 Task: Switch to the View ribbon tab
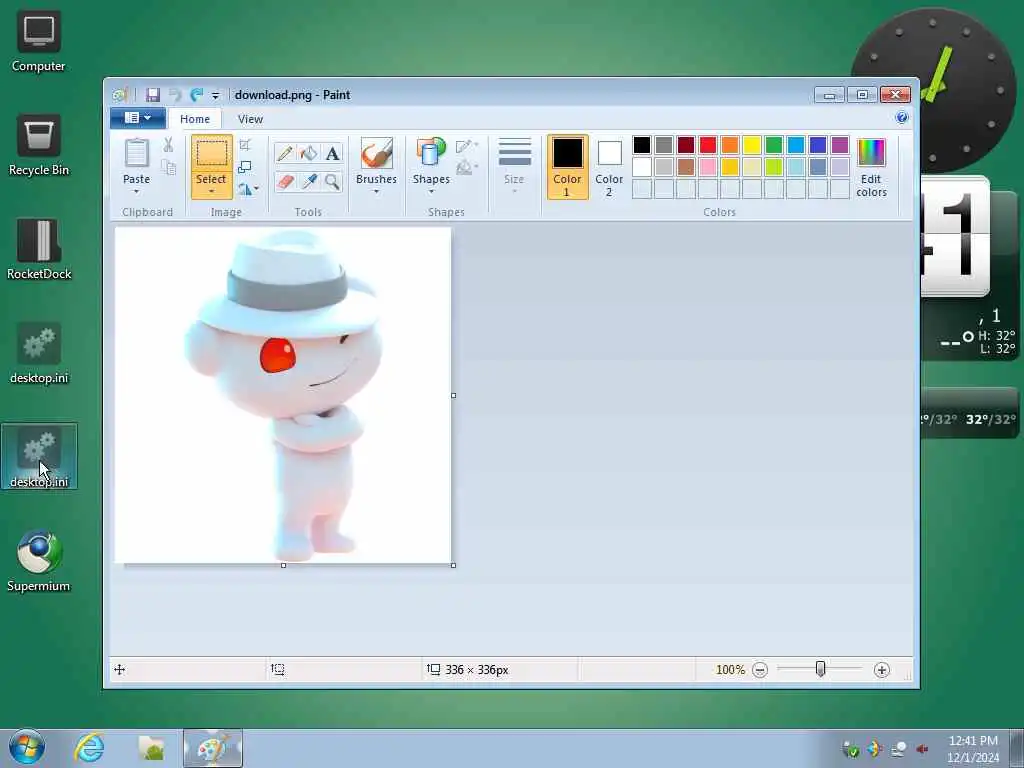(x=250, y=119)
